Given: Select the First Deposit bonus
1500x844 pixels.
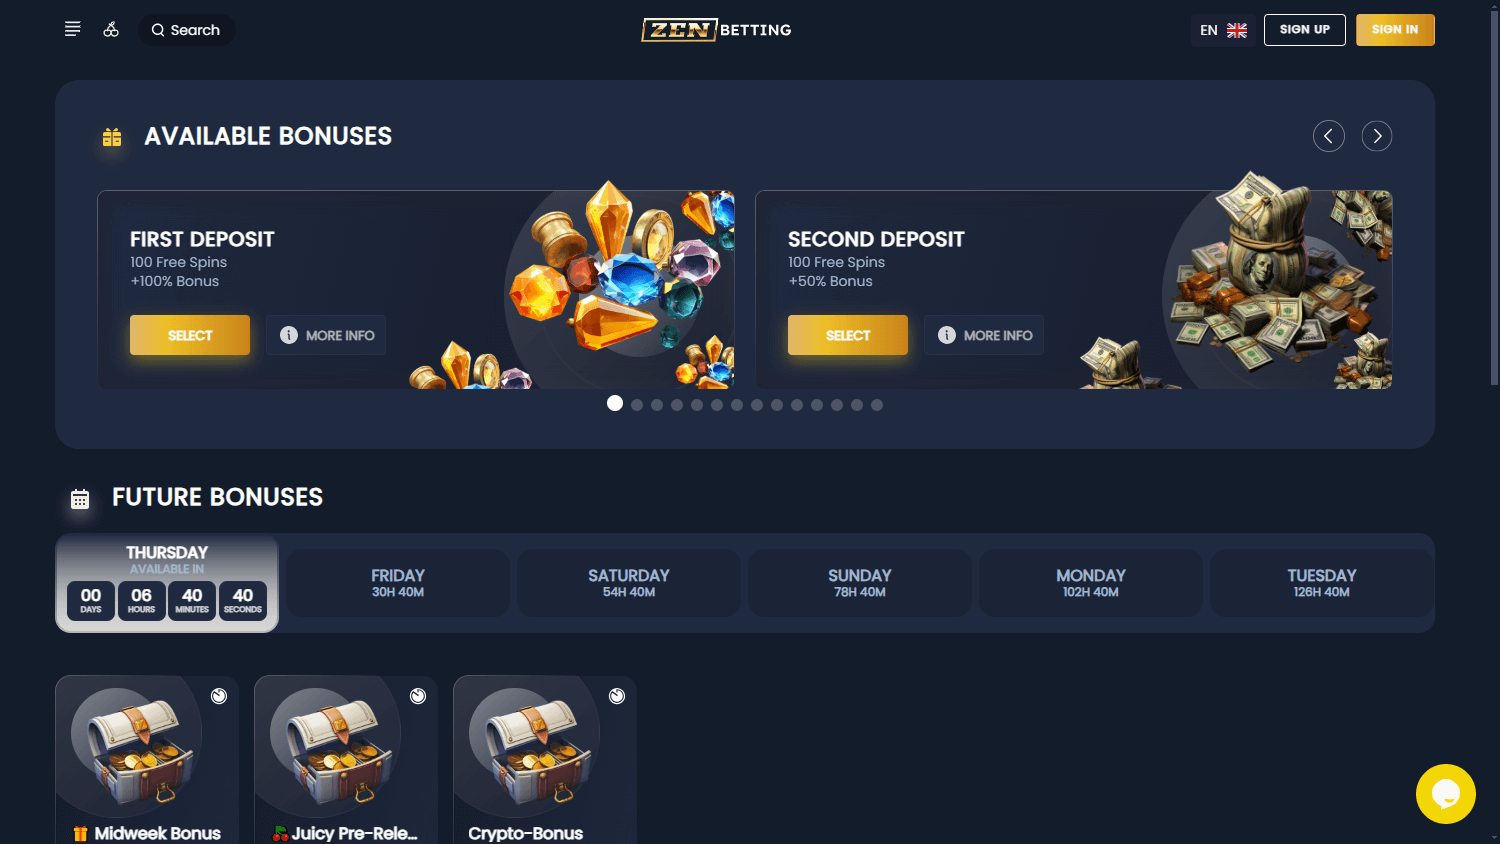Looking at the screenshot, I should tap(190, 335).
